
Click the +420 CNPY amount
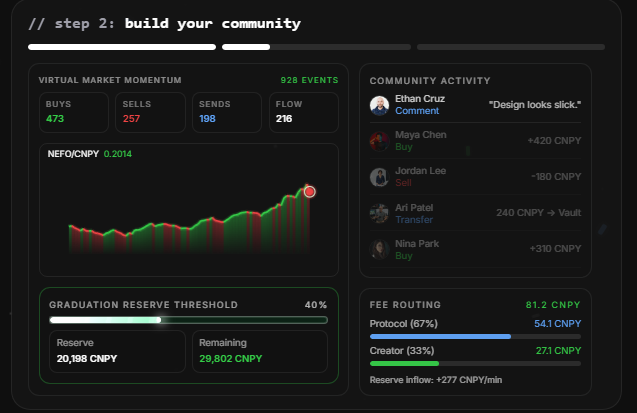point(554,141)
